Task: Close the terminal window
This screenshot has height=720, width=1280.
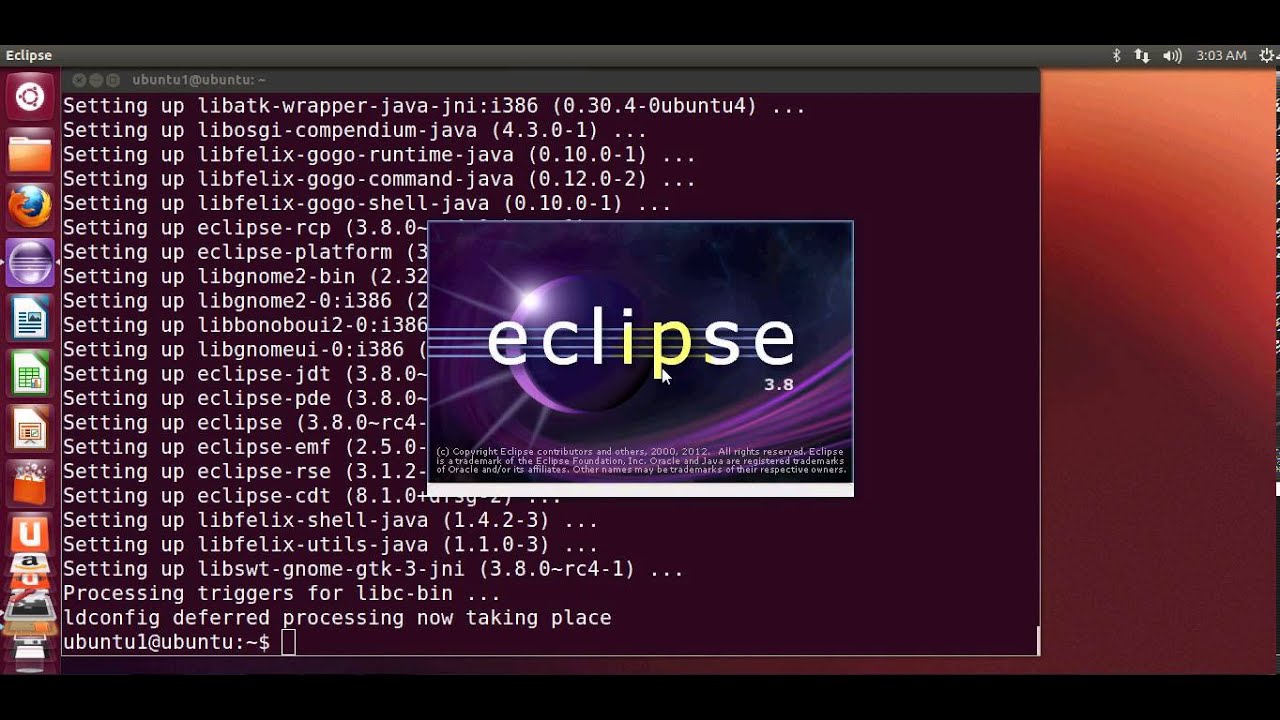Action: pos(79,80)
